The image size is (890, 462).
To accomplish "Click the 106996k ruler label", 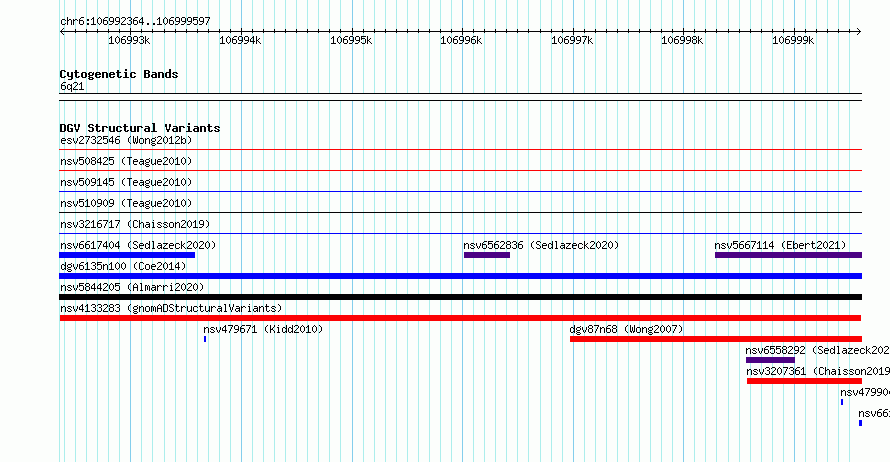I will tap(461, 40).
